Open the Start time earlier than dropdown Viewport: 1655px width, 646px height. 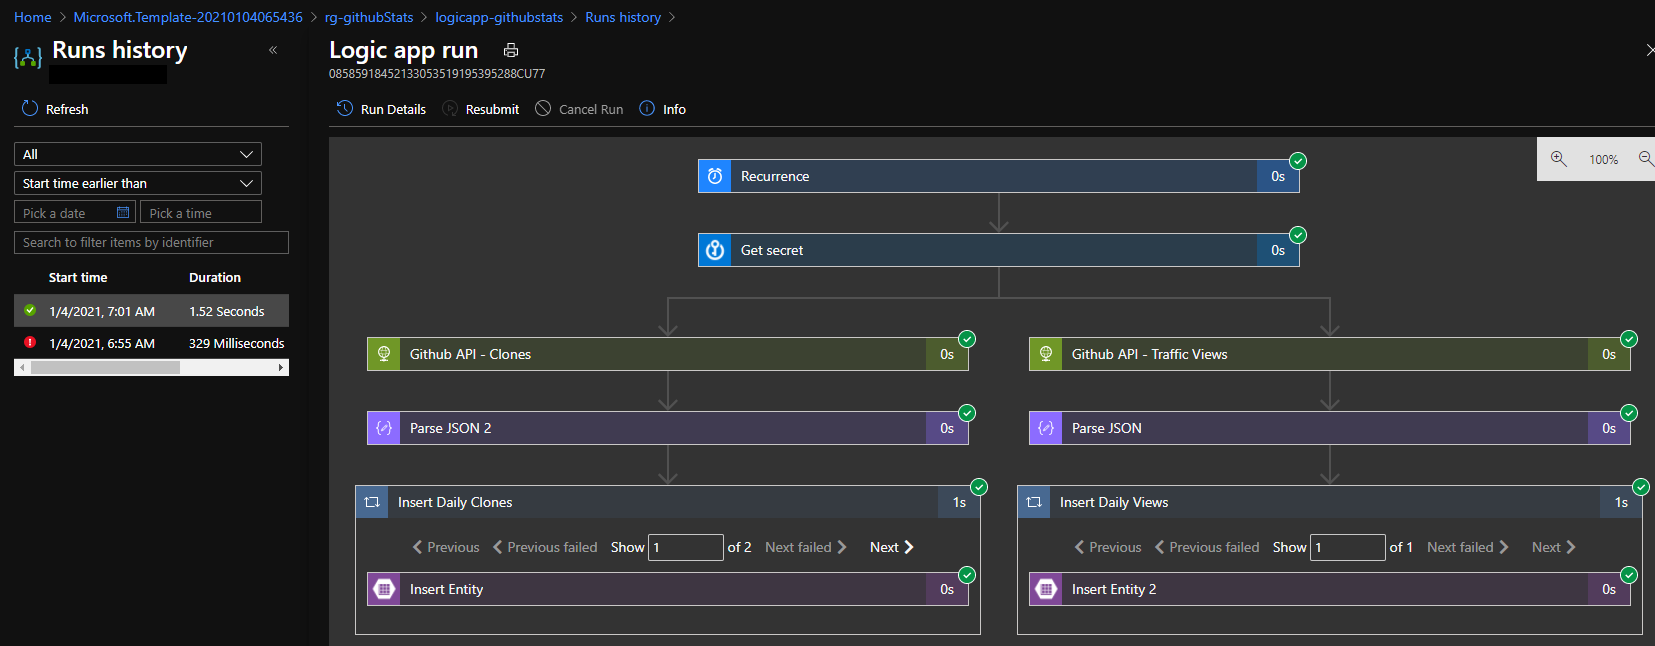pyautogui.click(x=138, y=183)
